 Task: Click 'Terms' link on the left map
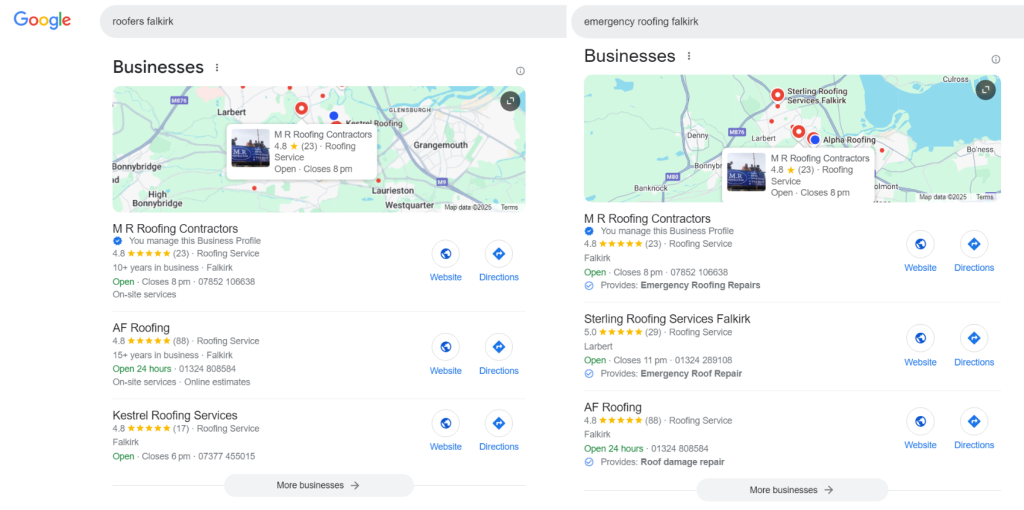pyautogui.click(x=509, y=207)
